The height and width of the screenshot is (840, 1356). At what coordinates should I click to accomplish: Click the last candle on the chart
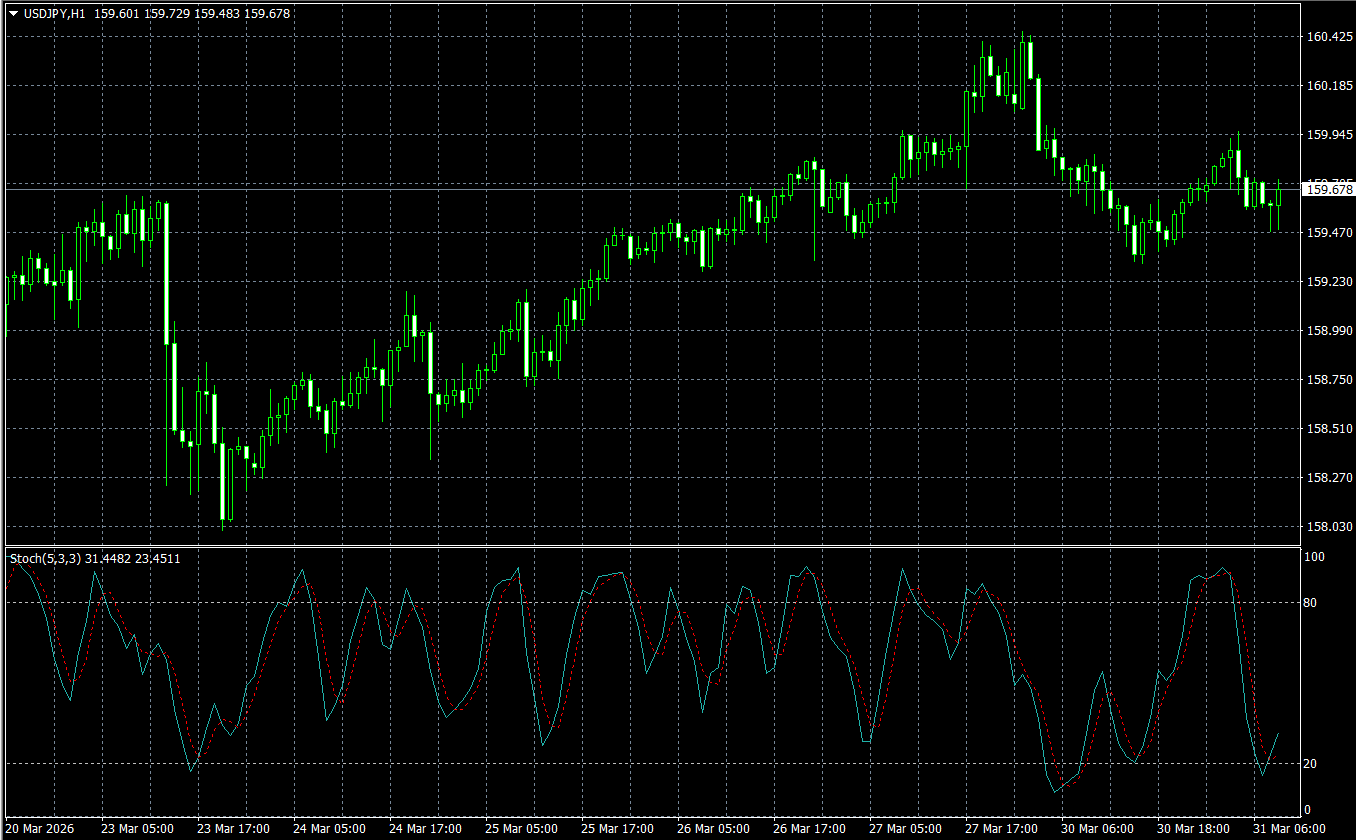coord(1278,197)
